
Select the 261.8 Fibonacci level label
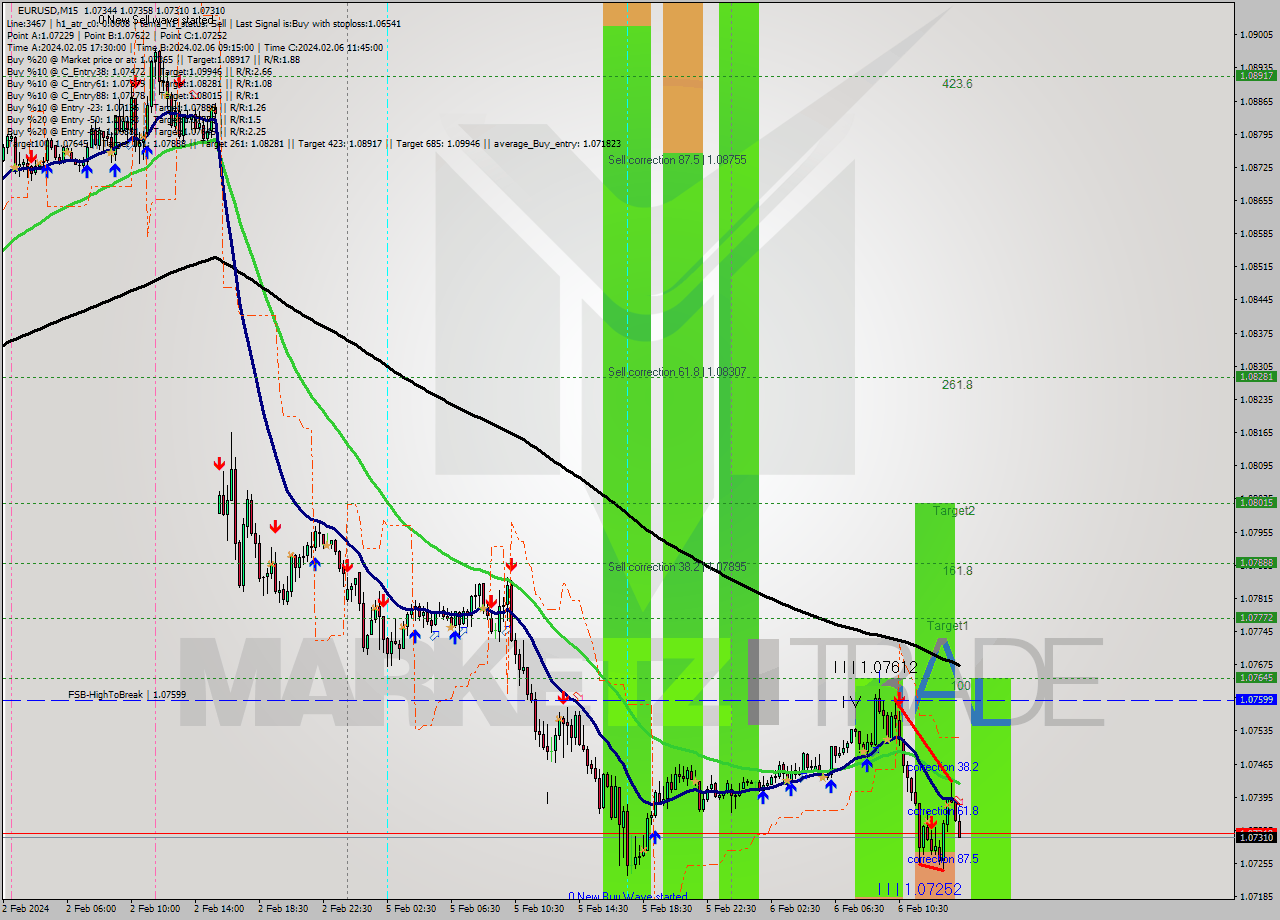click(x=957, y=384)
